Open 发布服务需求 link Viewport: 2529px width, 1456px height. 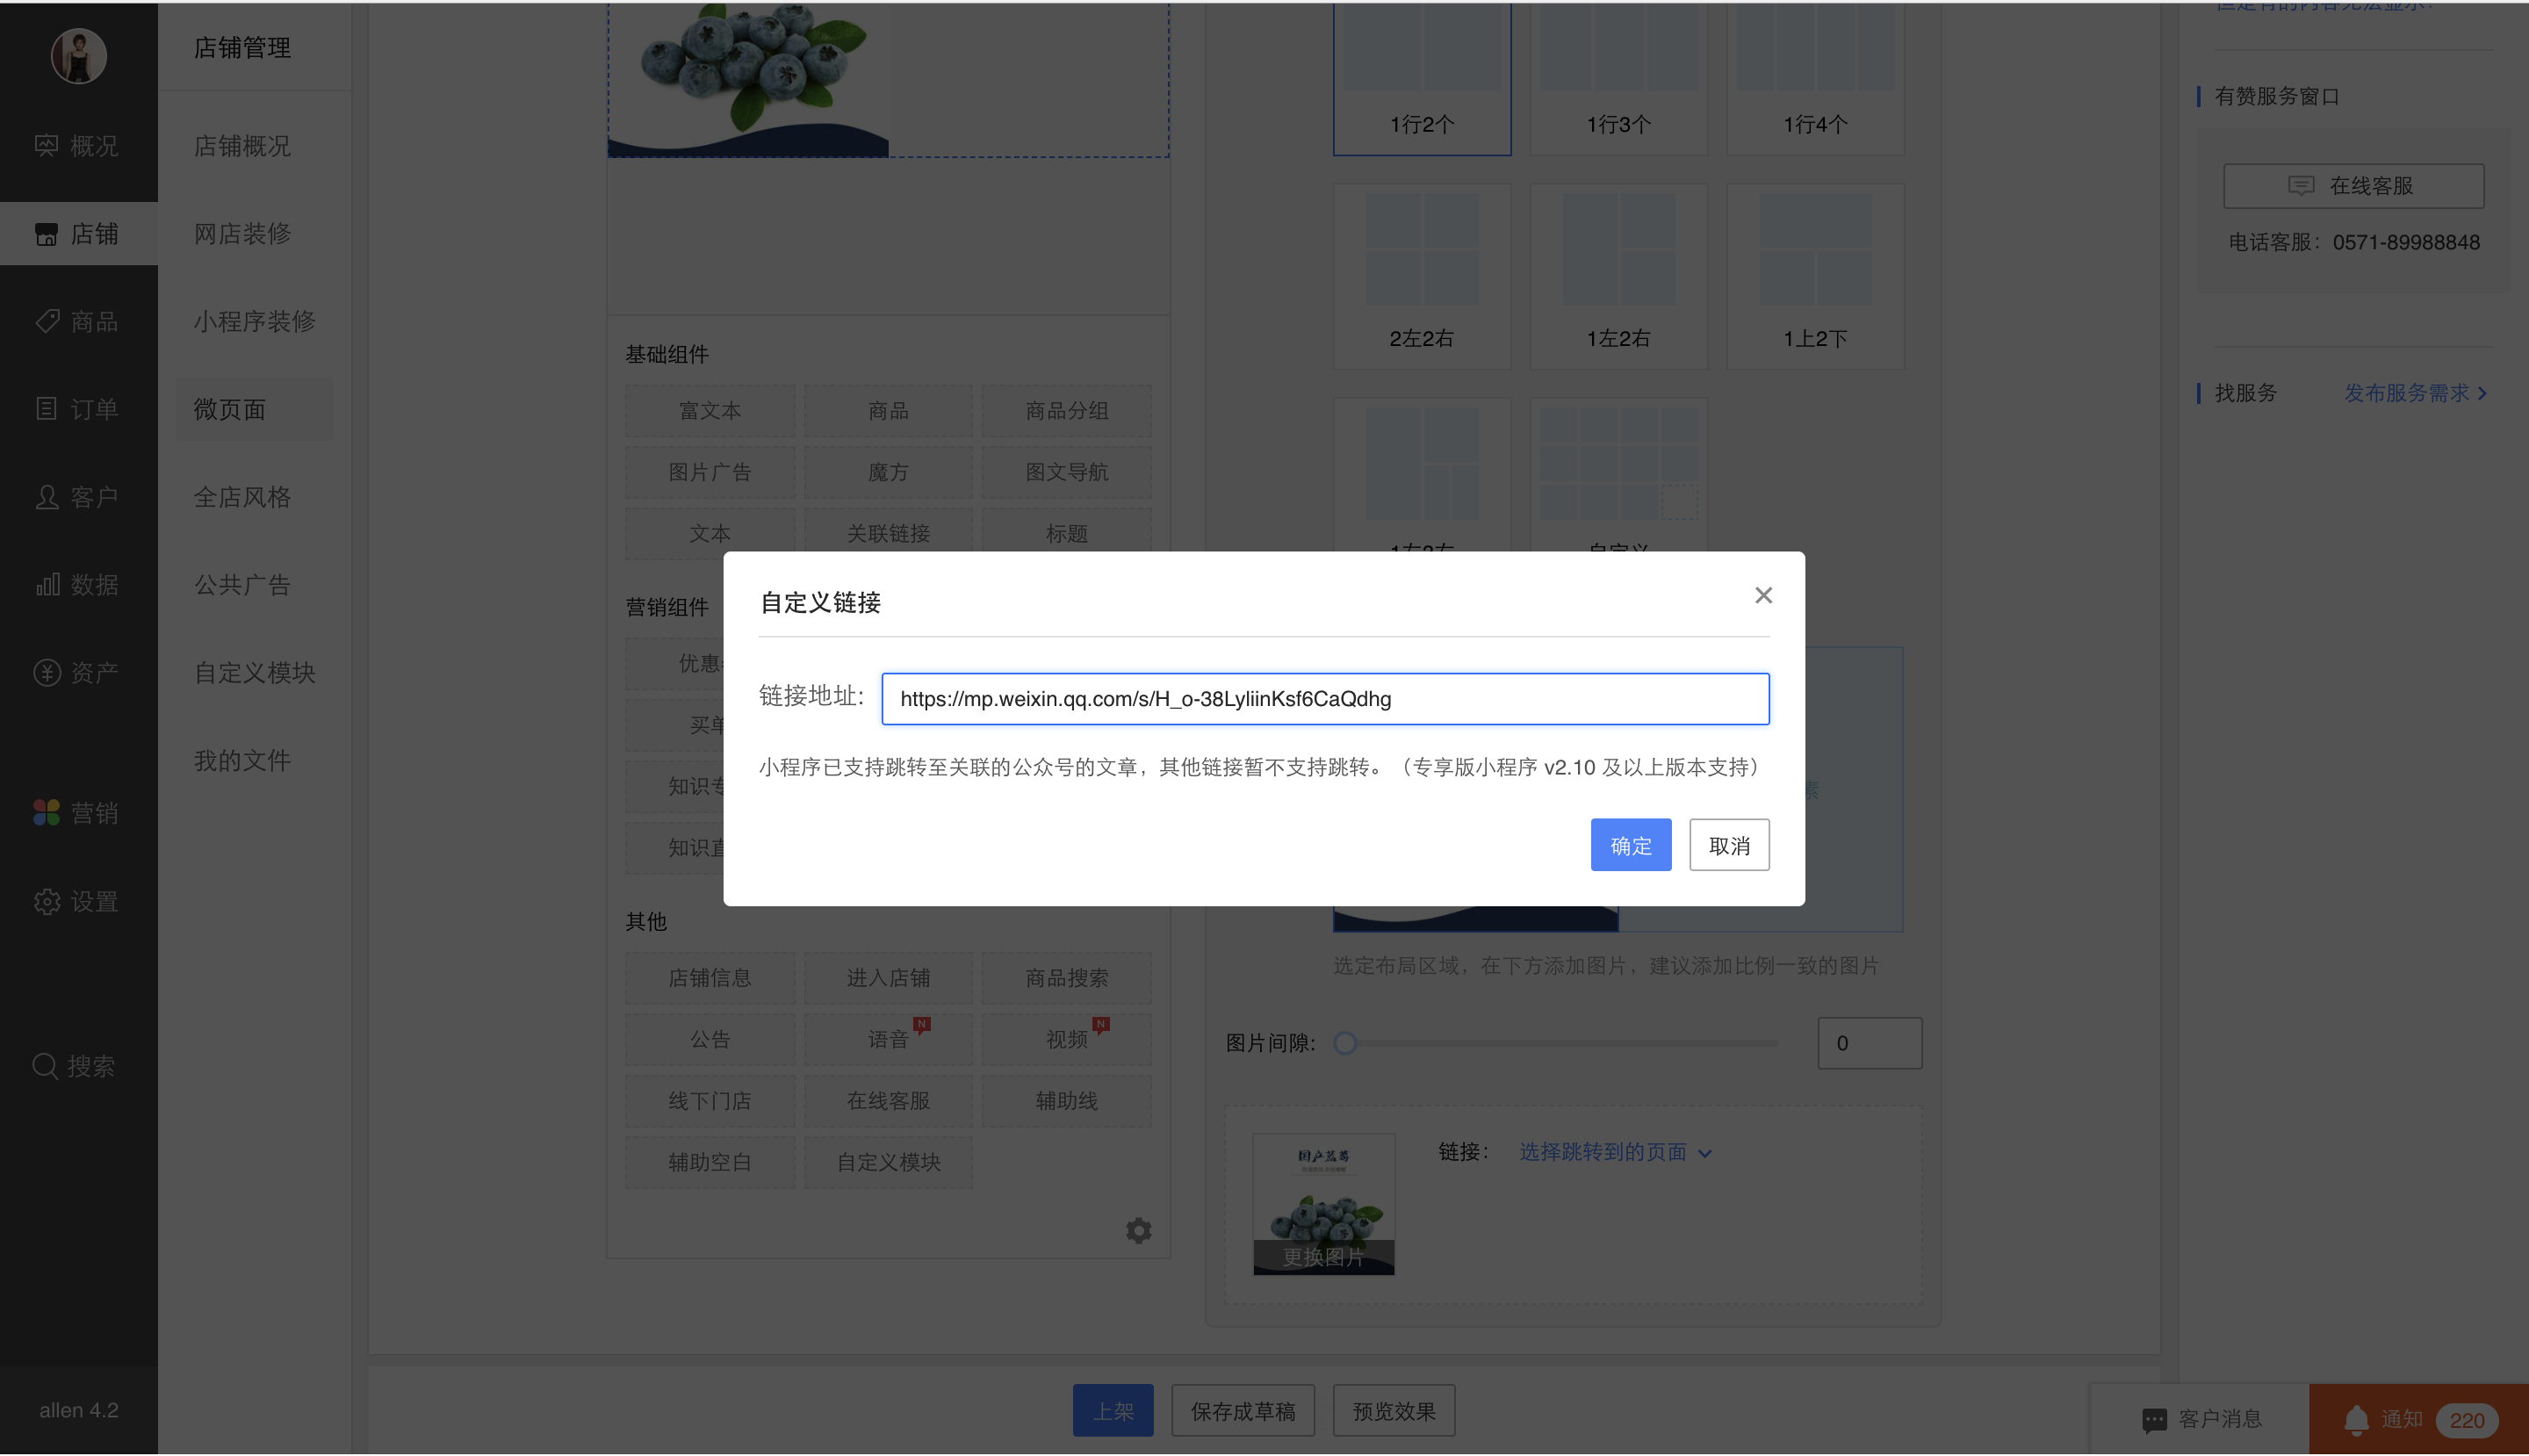point(2415,393)
